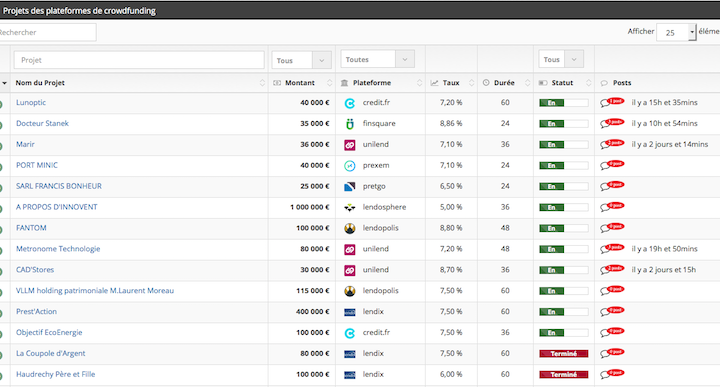720x387 pixels.
Task: Open the A PROPOS D'INNOVENT project link
Action: [x=56, y=207]
